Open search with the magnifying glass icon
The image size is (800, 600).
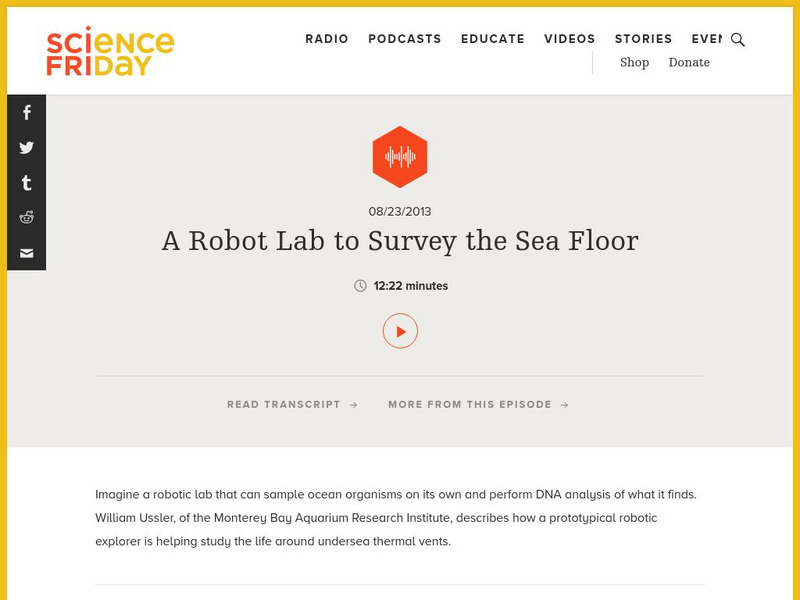[x=738, y=40]
